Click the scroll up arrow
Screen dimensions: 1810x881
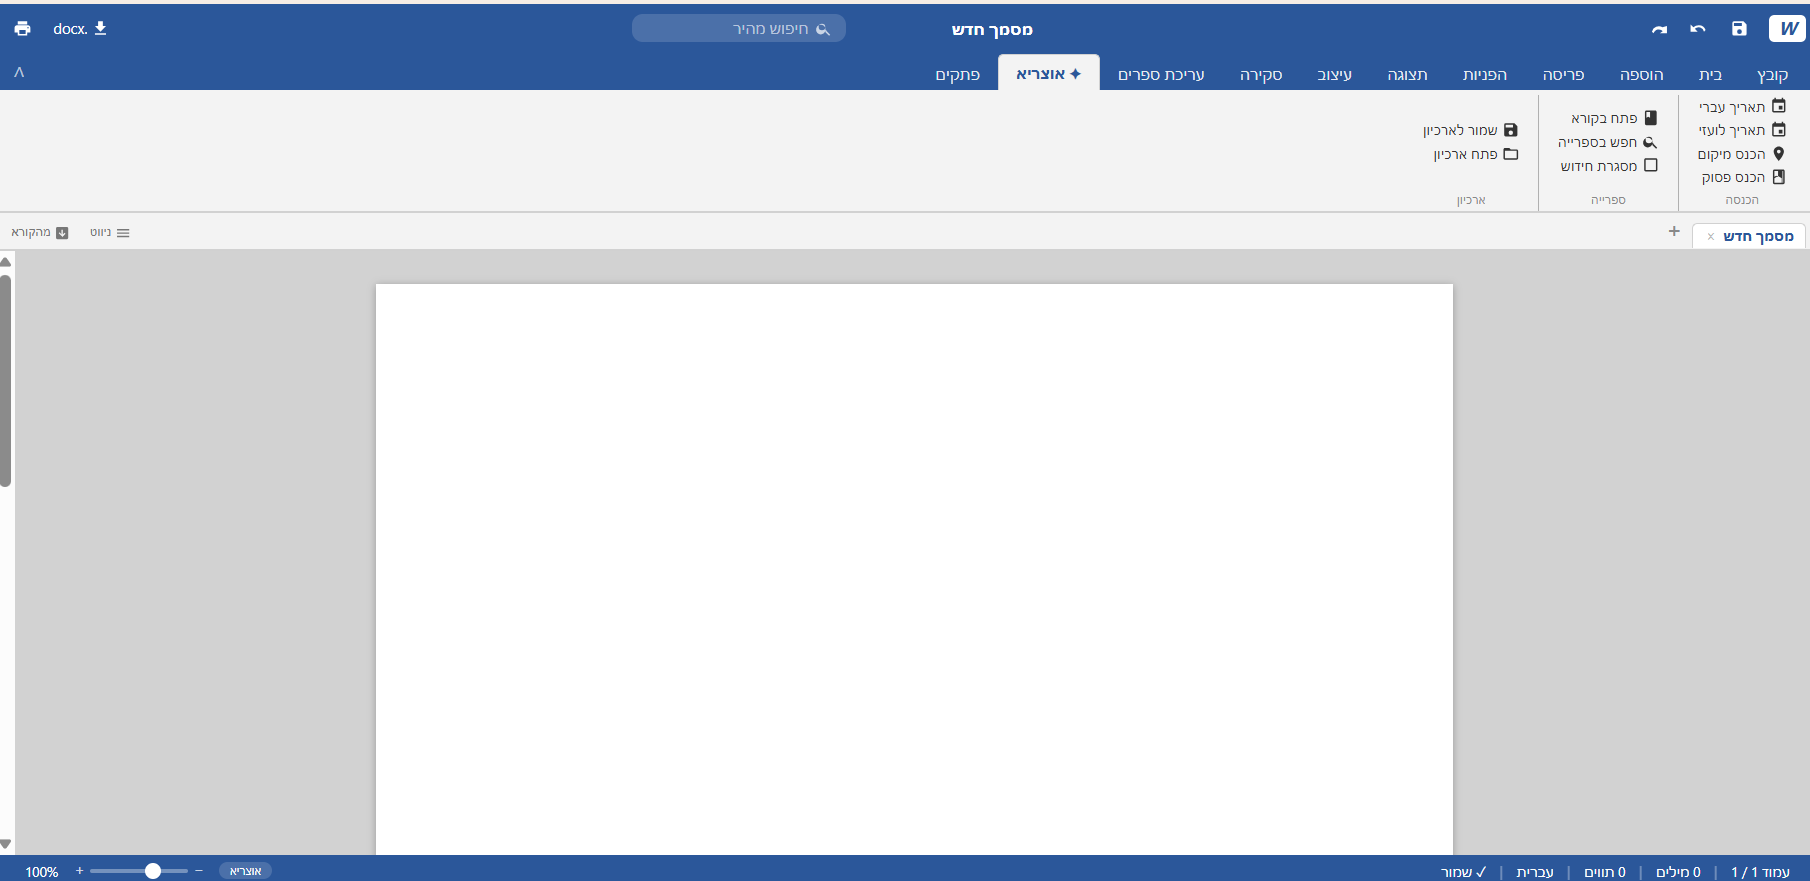[5, 261]
